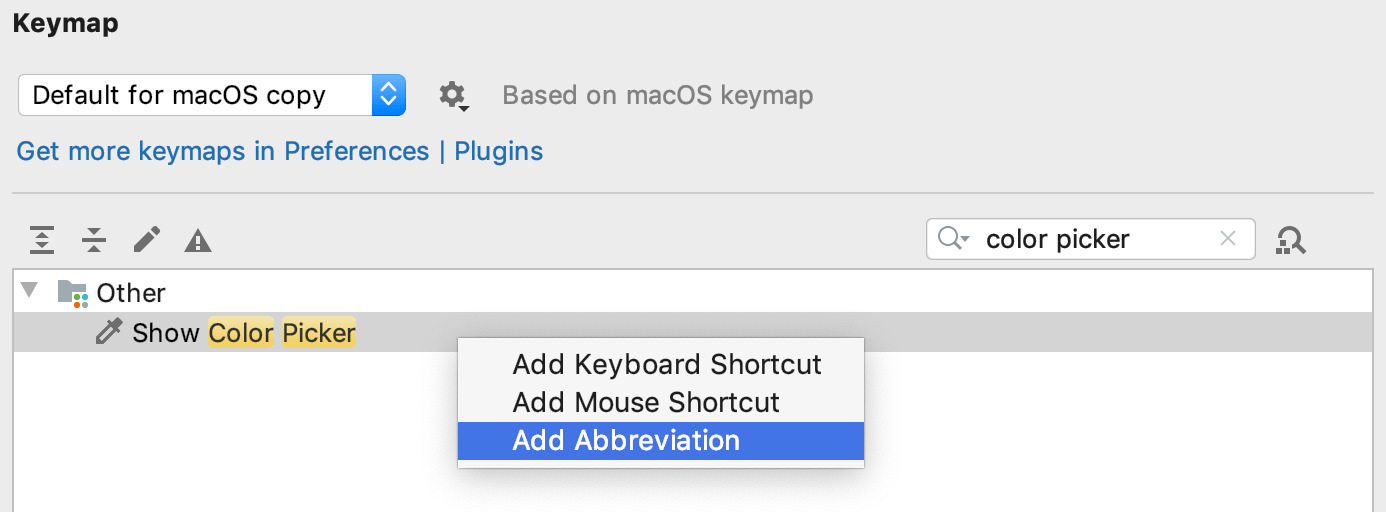
Task: Open search history via magnifier icon
Action: [953, 239]
